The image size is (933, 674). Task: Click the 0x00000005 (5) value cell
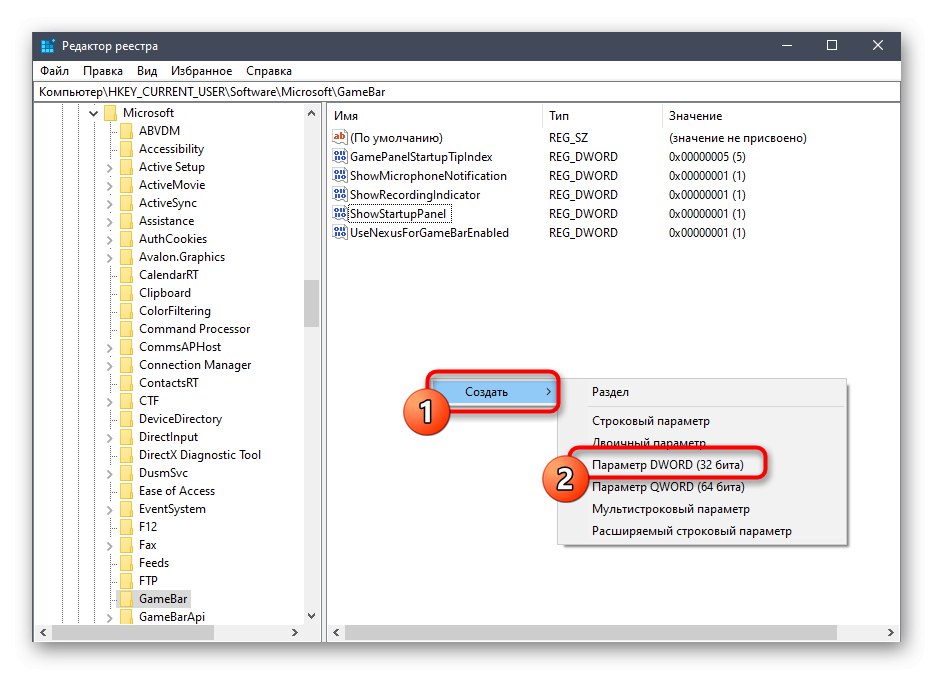coord(707,156)
